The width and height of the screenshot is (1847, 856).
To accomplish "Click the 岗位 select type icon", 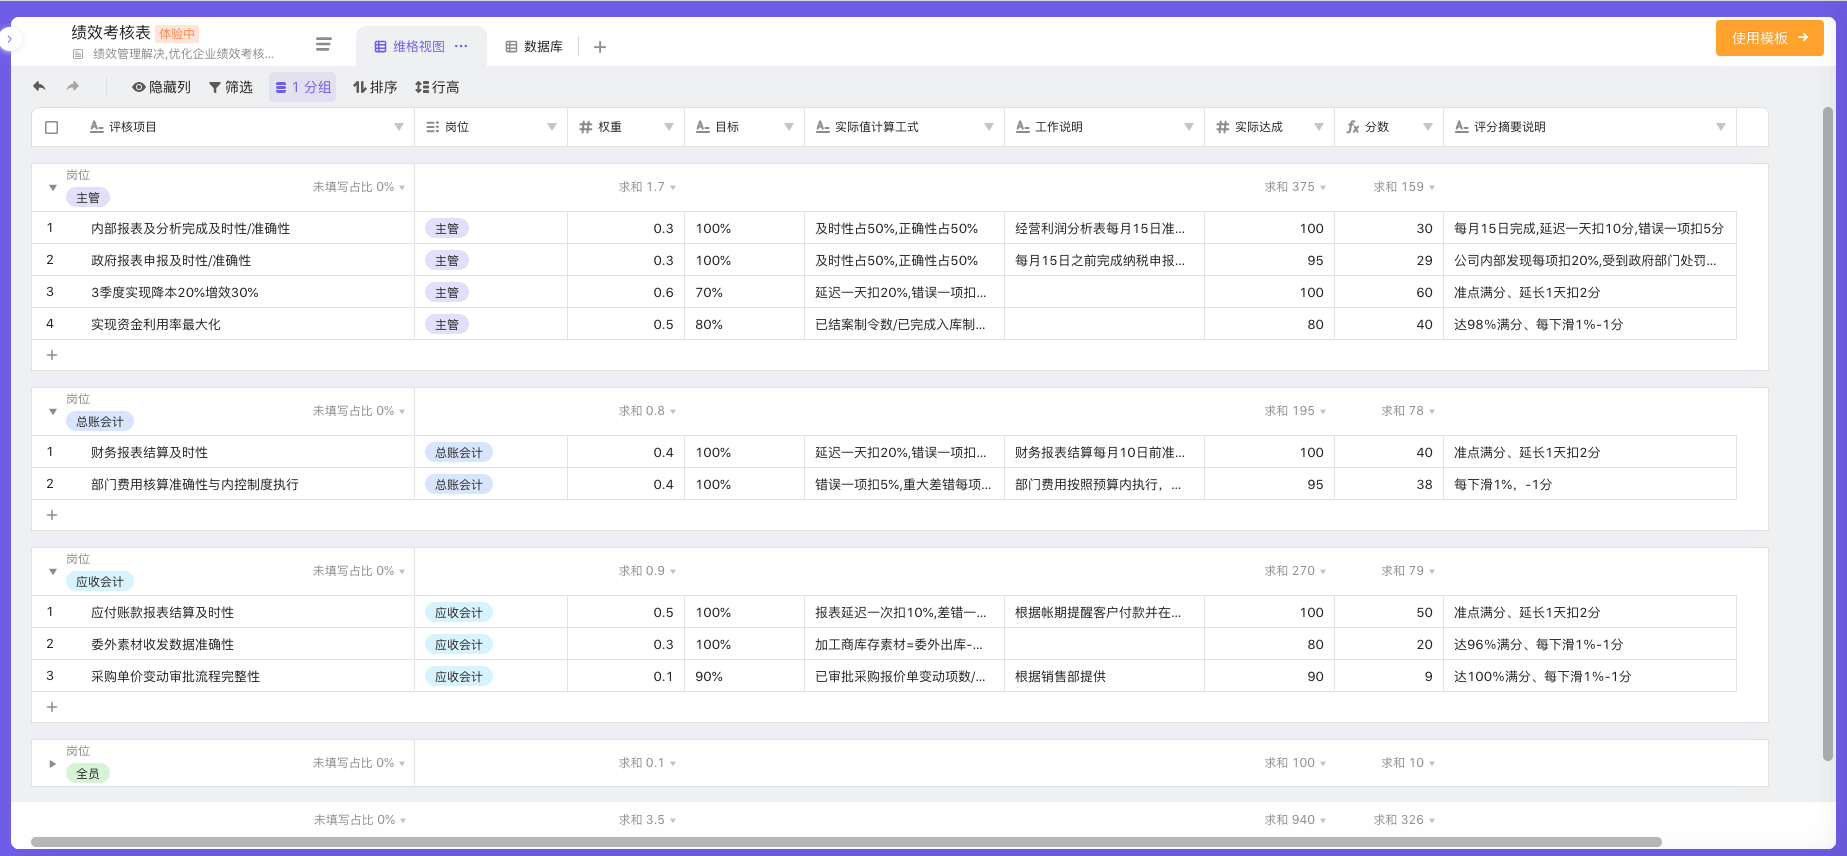I will (432, 127).
